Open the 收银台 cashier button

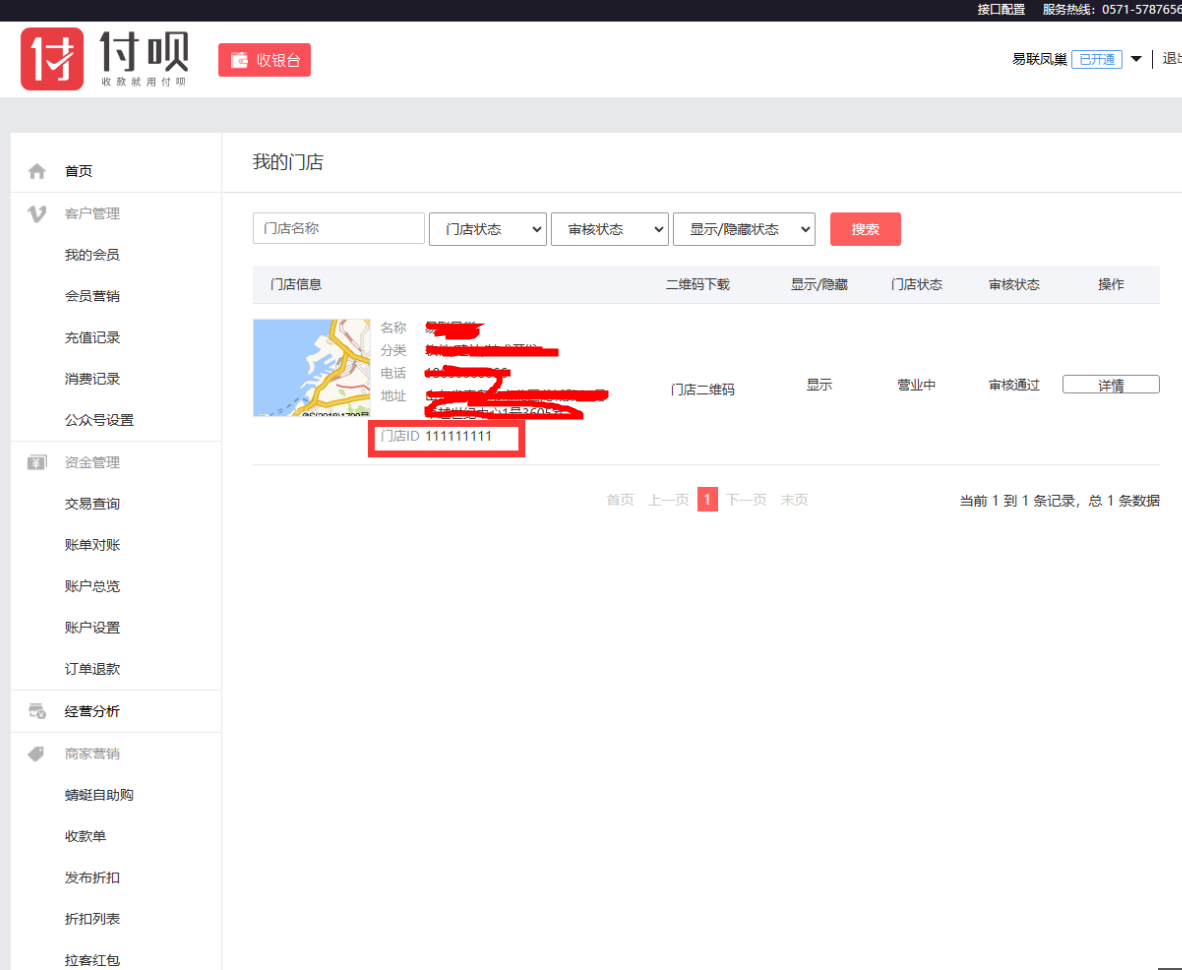(265, 60)
